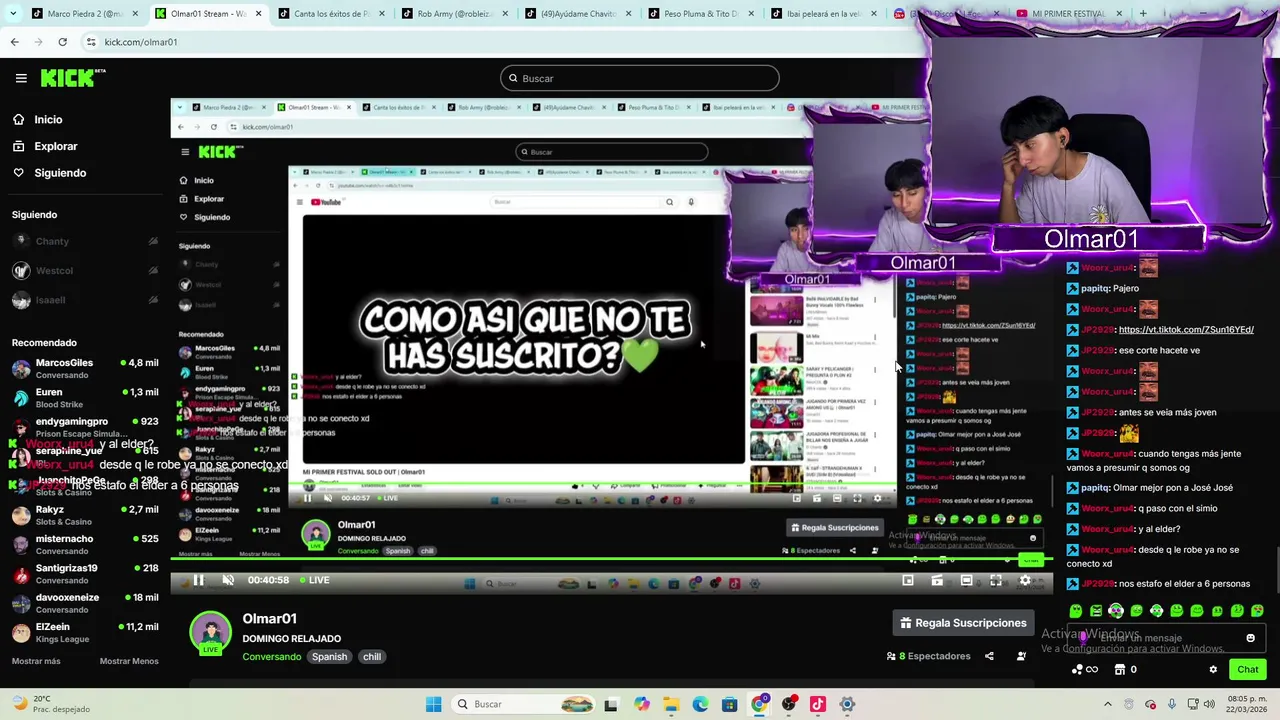Pause the Olmar01 stream
This screenshot has height=720, width=1280.
(198, 580)
